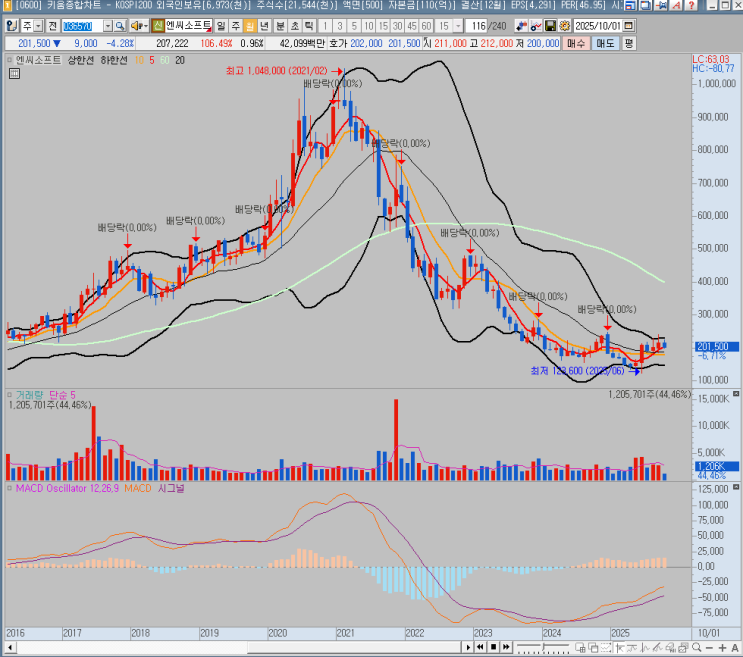The width and height of the screenshot is (743, 657).
Task: Click the red question mark help icon
Action: 691,6
